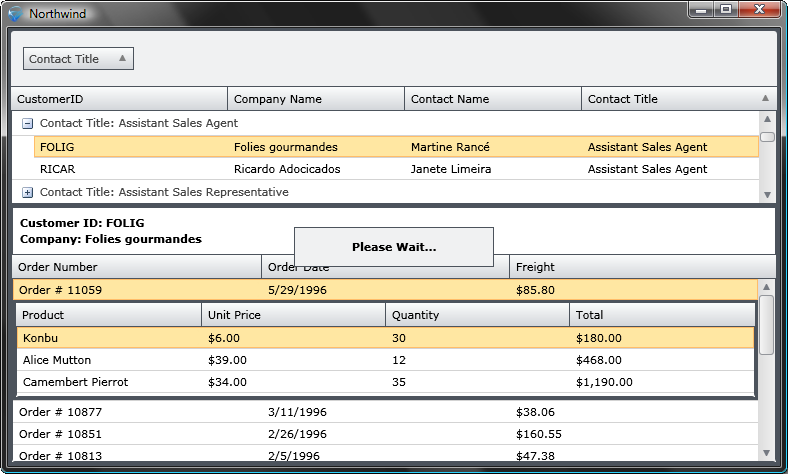Click the customers grid scroll up arrow
Image resolution: width=788 pixels, height=474 pixels.
[767, 119]
